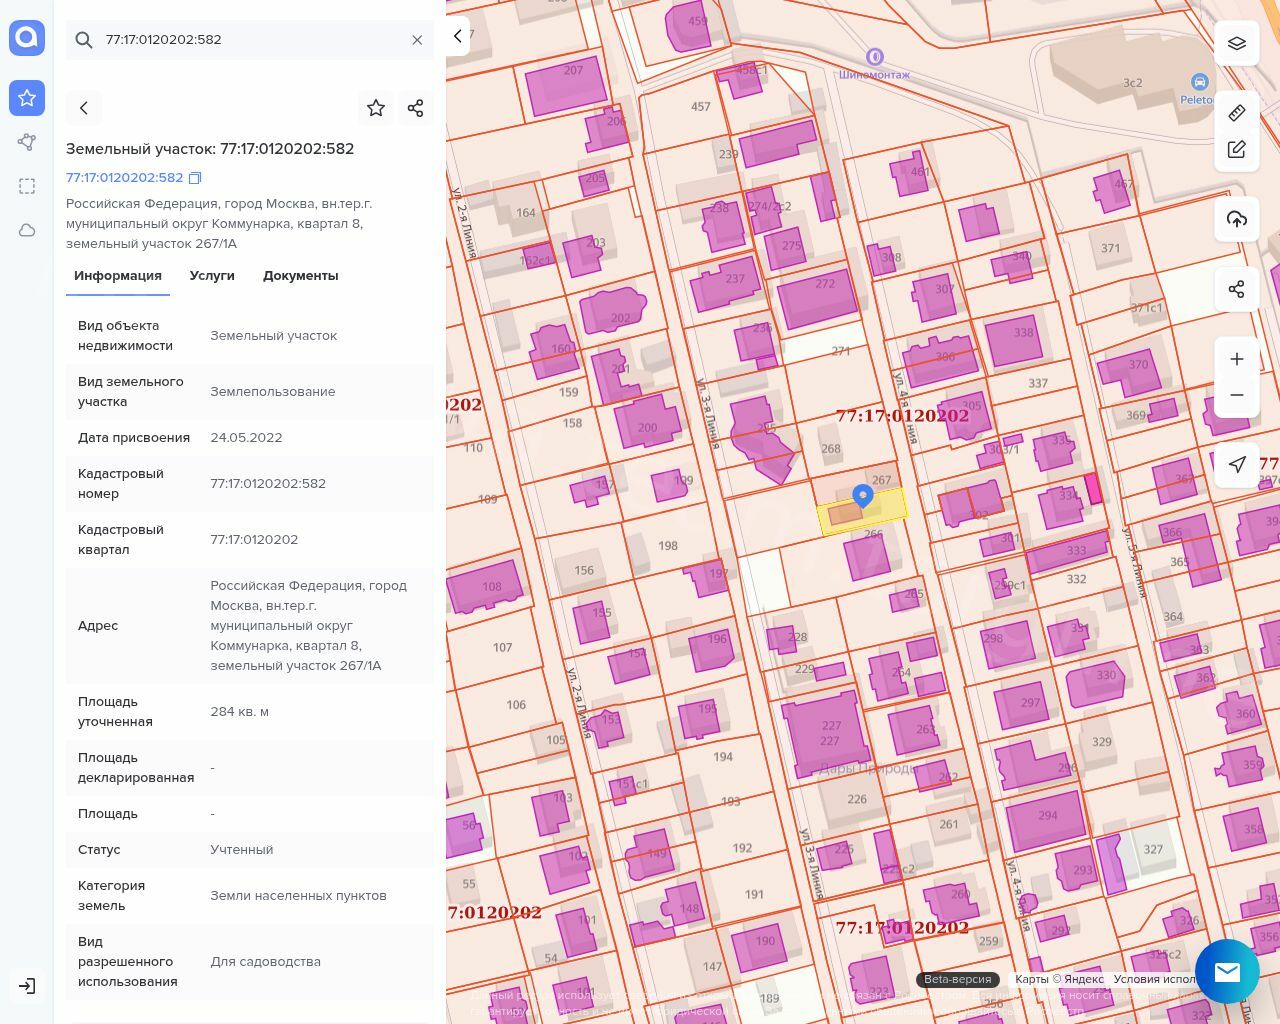Image resolution: width=1280 pixels, height=1024 pixels.
Task: Open cadastral number link 77:17:0120202:582
Action: [x=124, y=178]
